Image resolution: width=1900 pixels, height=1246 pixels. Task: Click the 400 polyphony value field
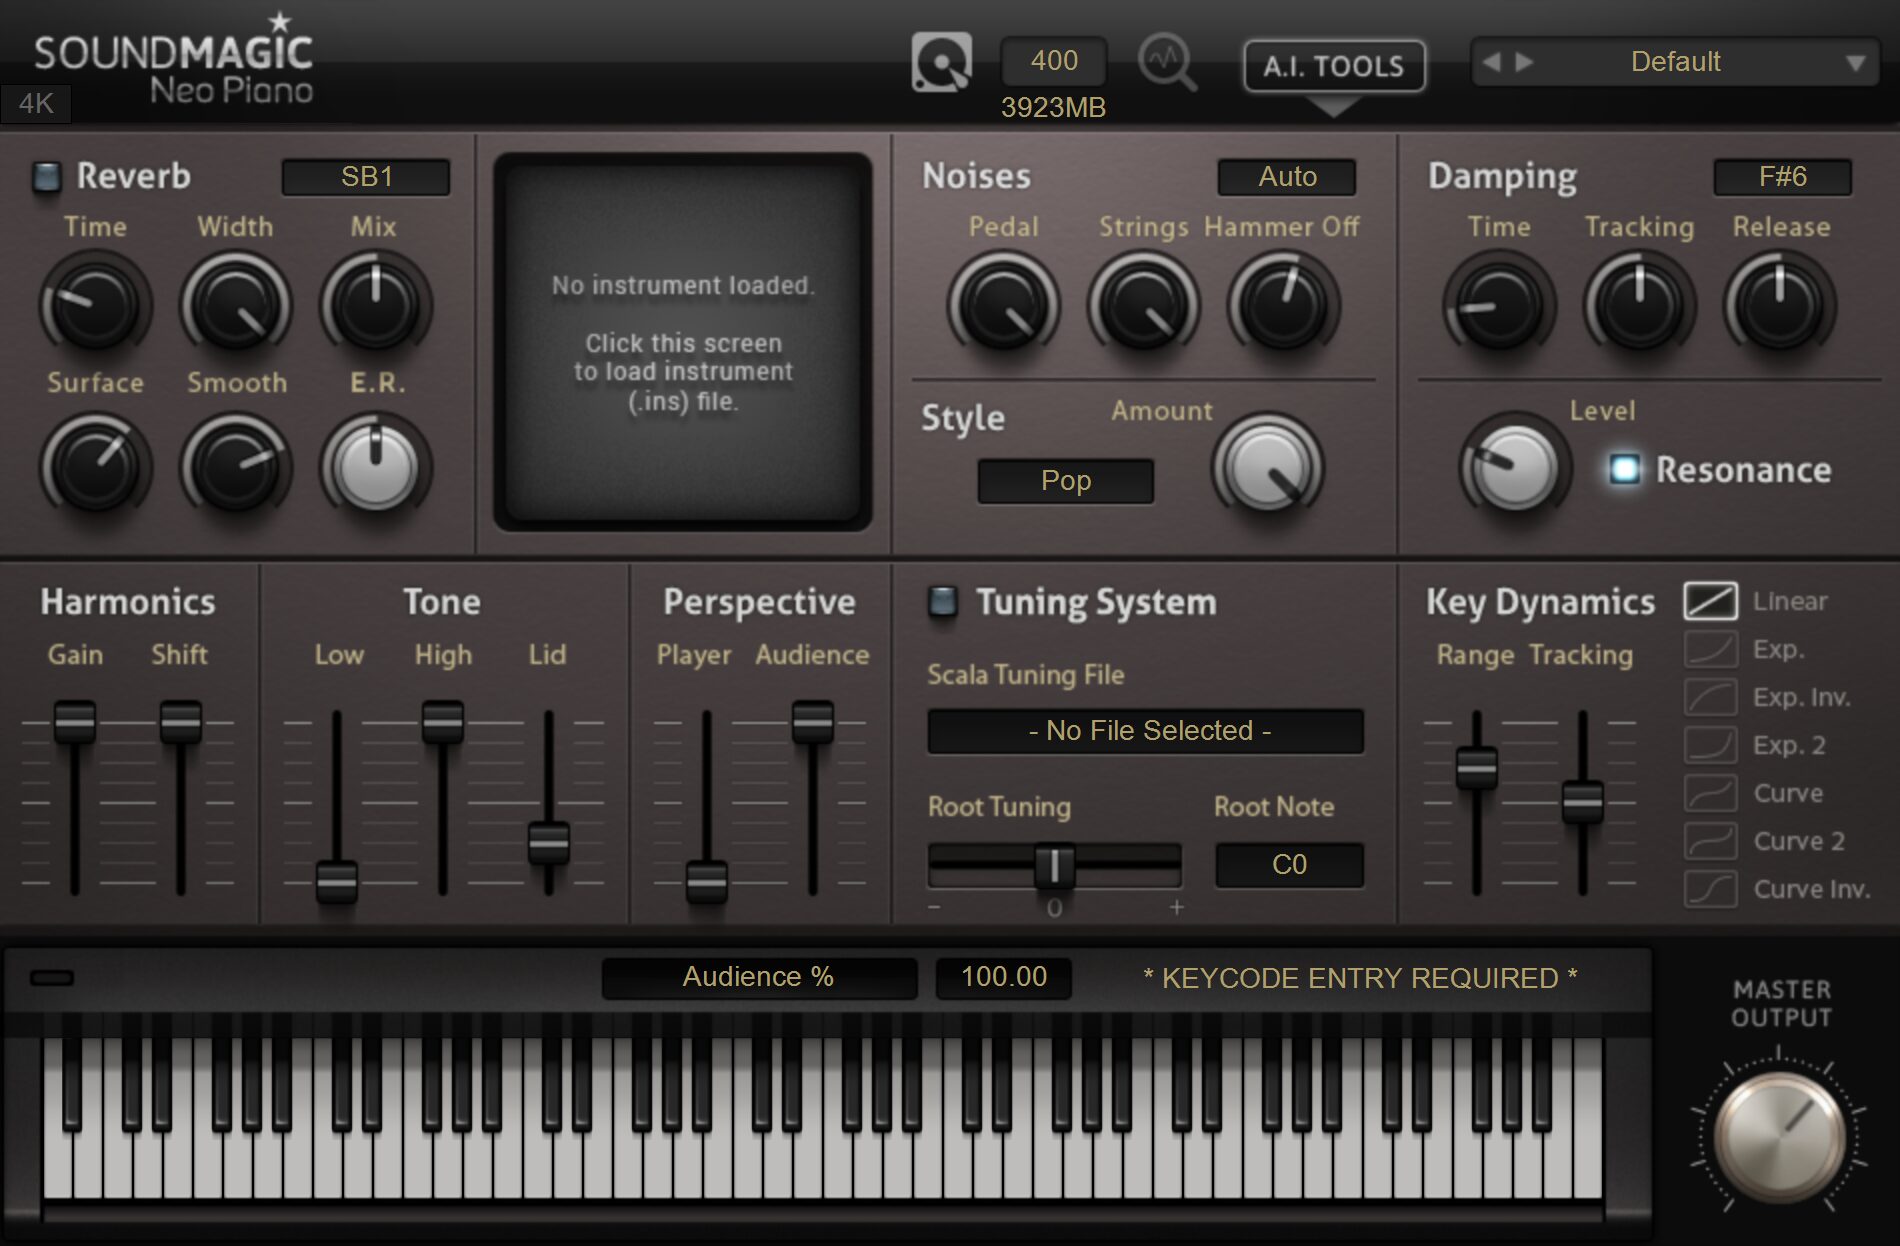tap(1054, 61)
